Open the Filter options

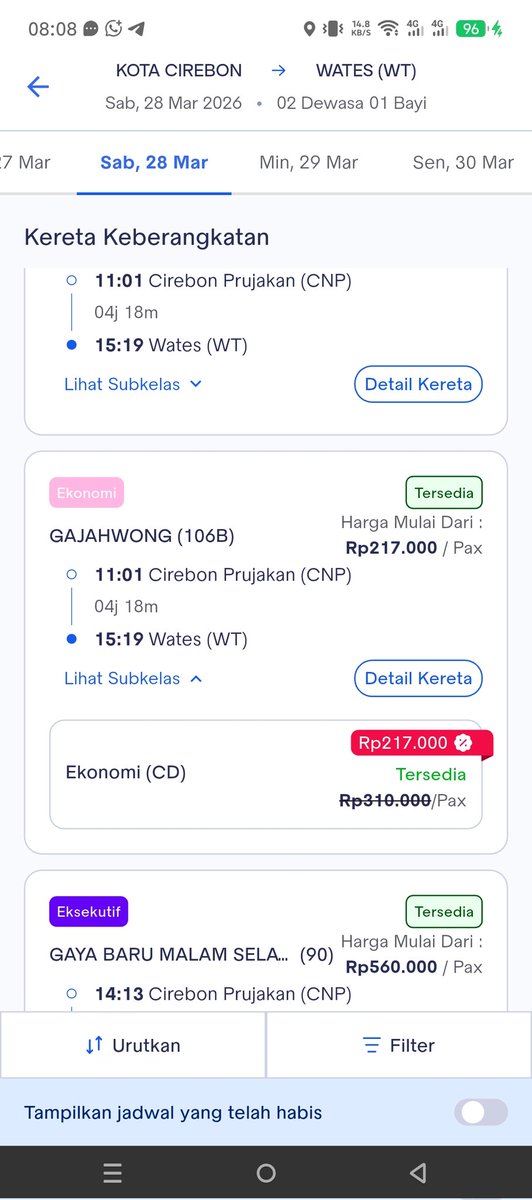click(399, 1046)
